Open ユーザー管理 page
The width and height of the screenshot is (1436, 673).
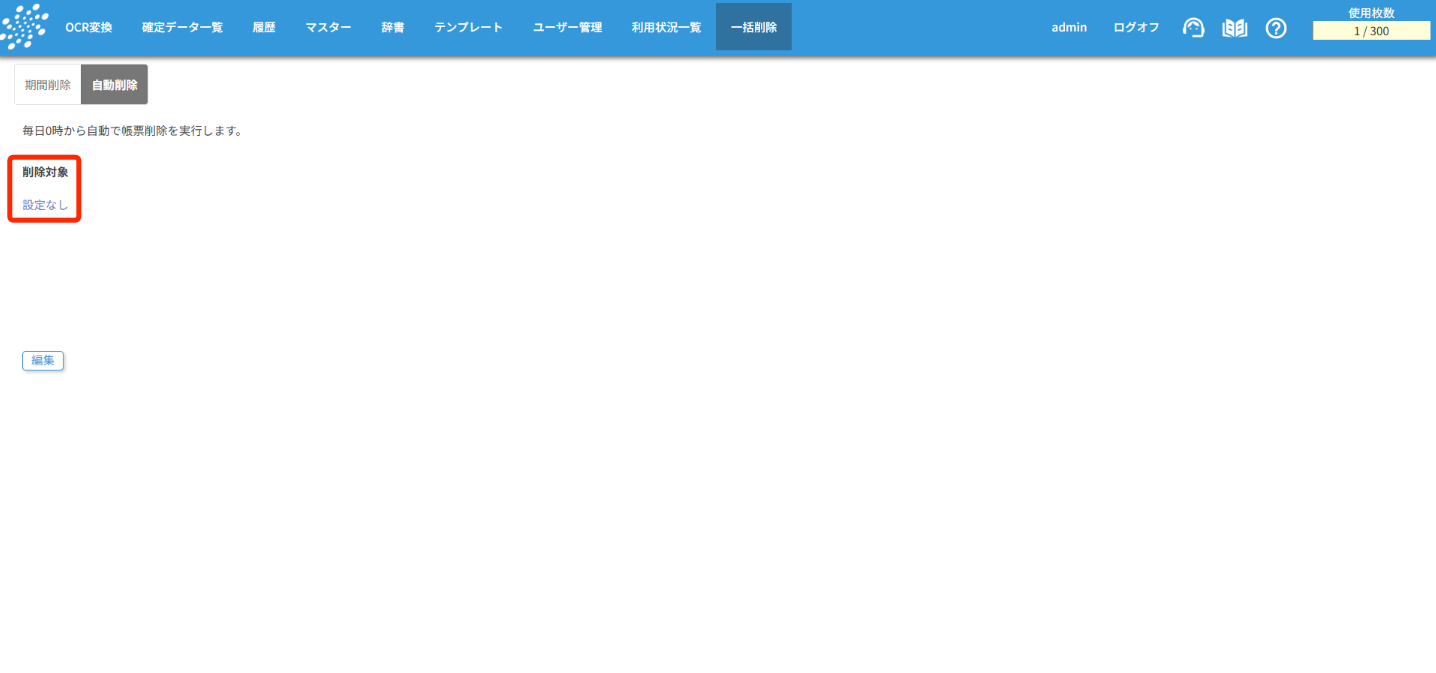(x=567, y=27)
